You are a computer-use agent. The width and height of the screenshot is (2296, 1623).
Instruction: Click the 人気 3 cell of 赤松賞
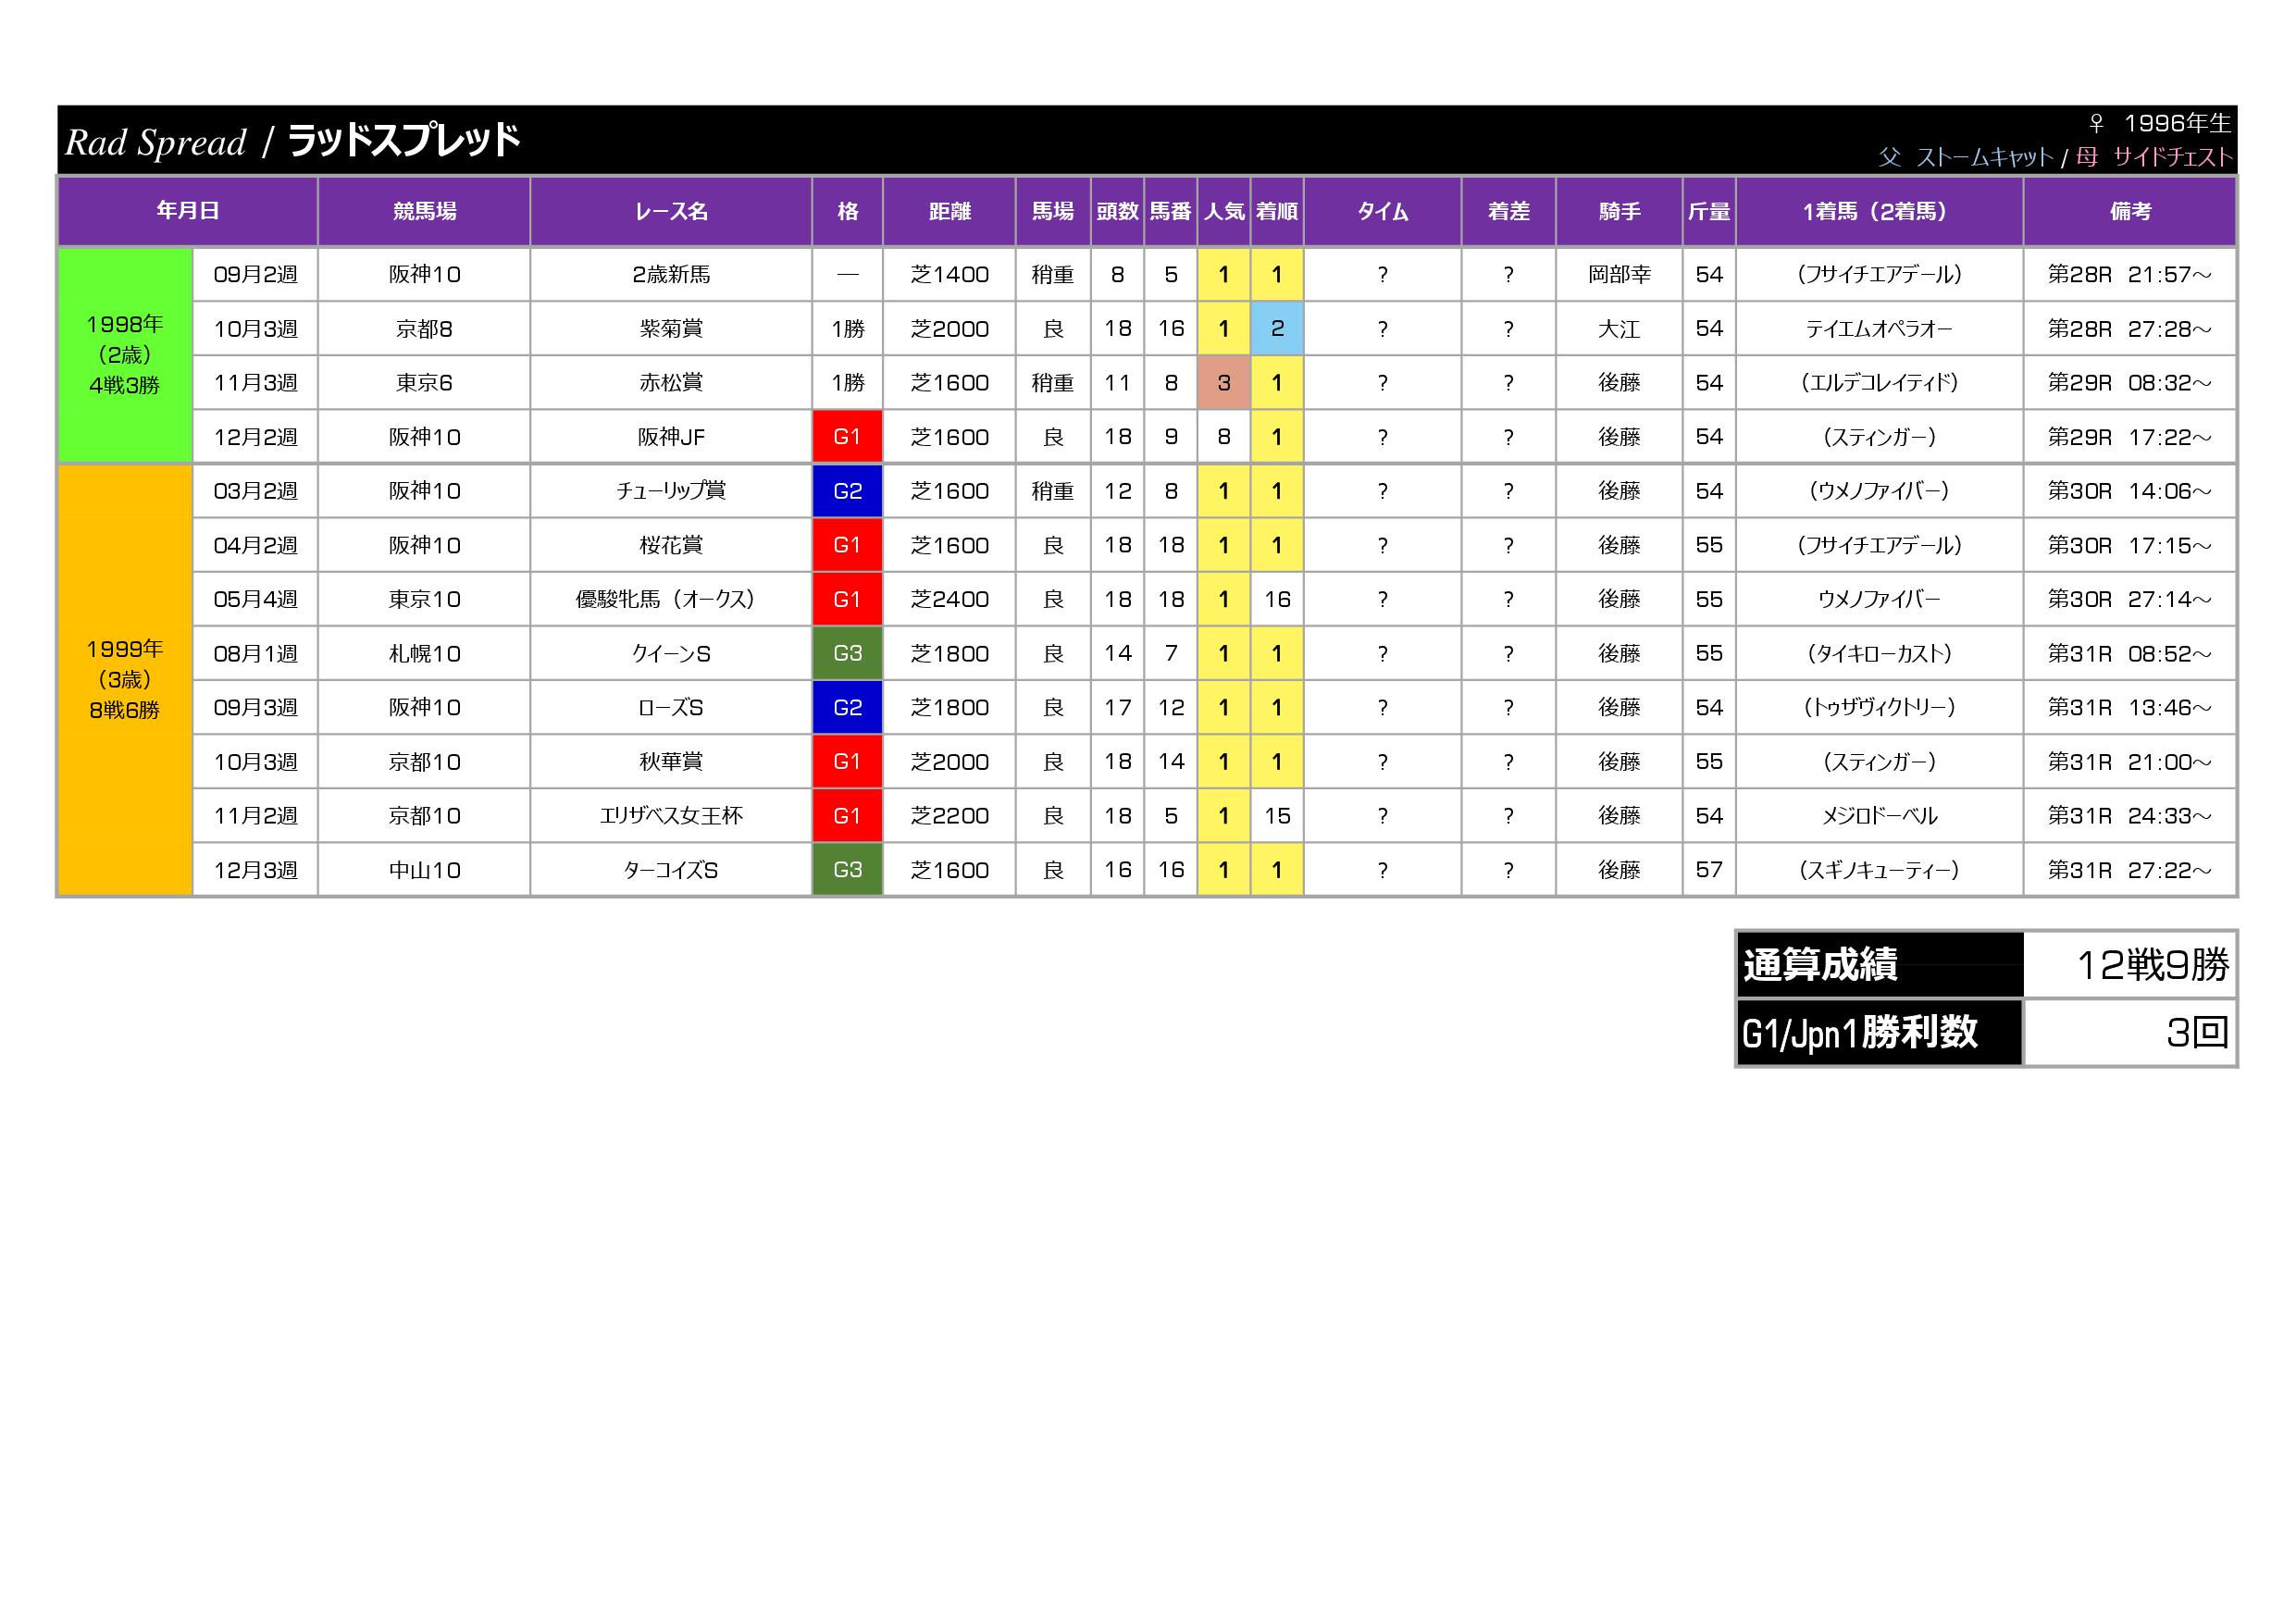pyautogui.click(x=1224, y=382)
